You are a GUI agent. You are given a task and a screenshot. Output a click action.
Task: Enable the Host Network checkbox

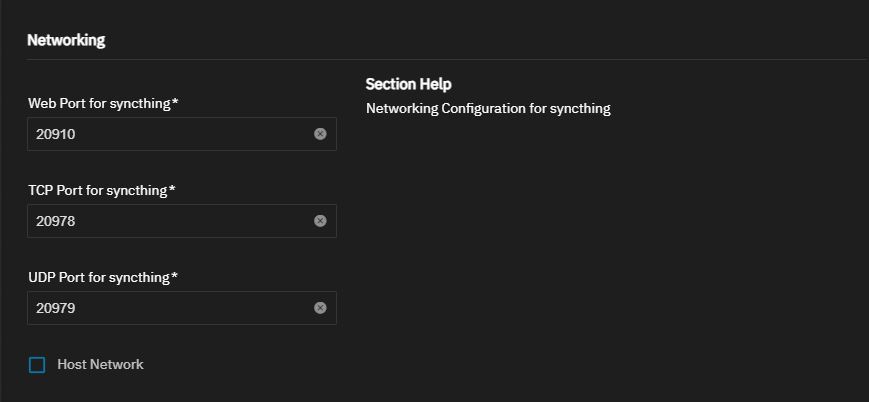37,365
